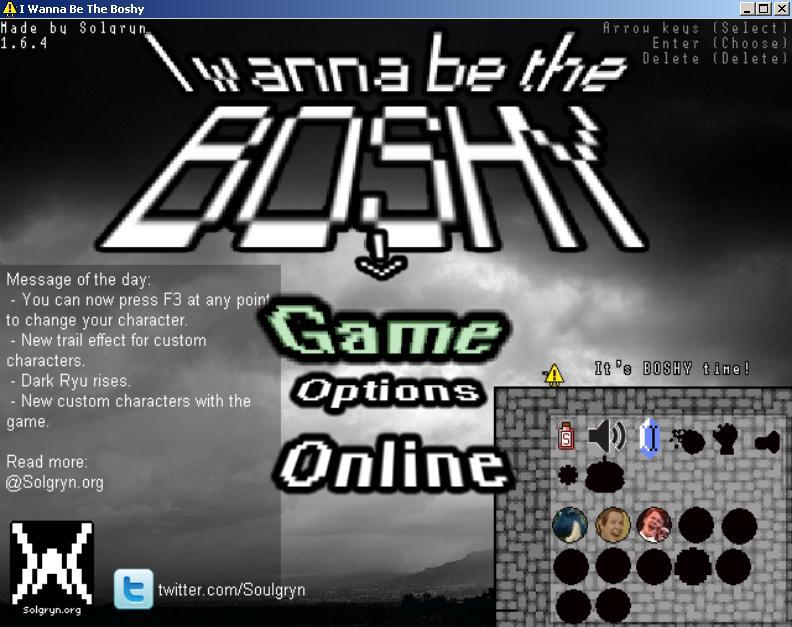Click the yellow warning-sign Boshy character
Screen dimensions: 792x627
point(554,375)
